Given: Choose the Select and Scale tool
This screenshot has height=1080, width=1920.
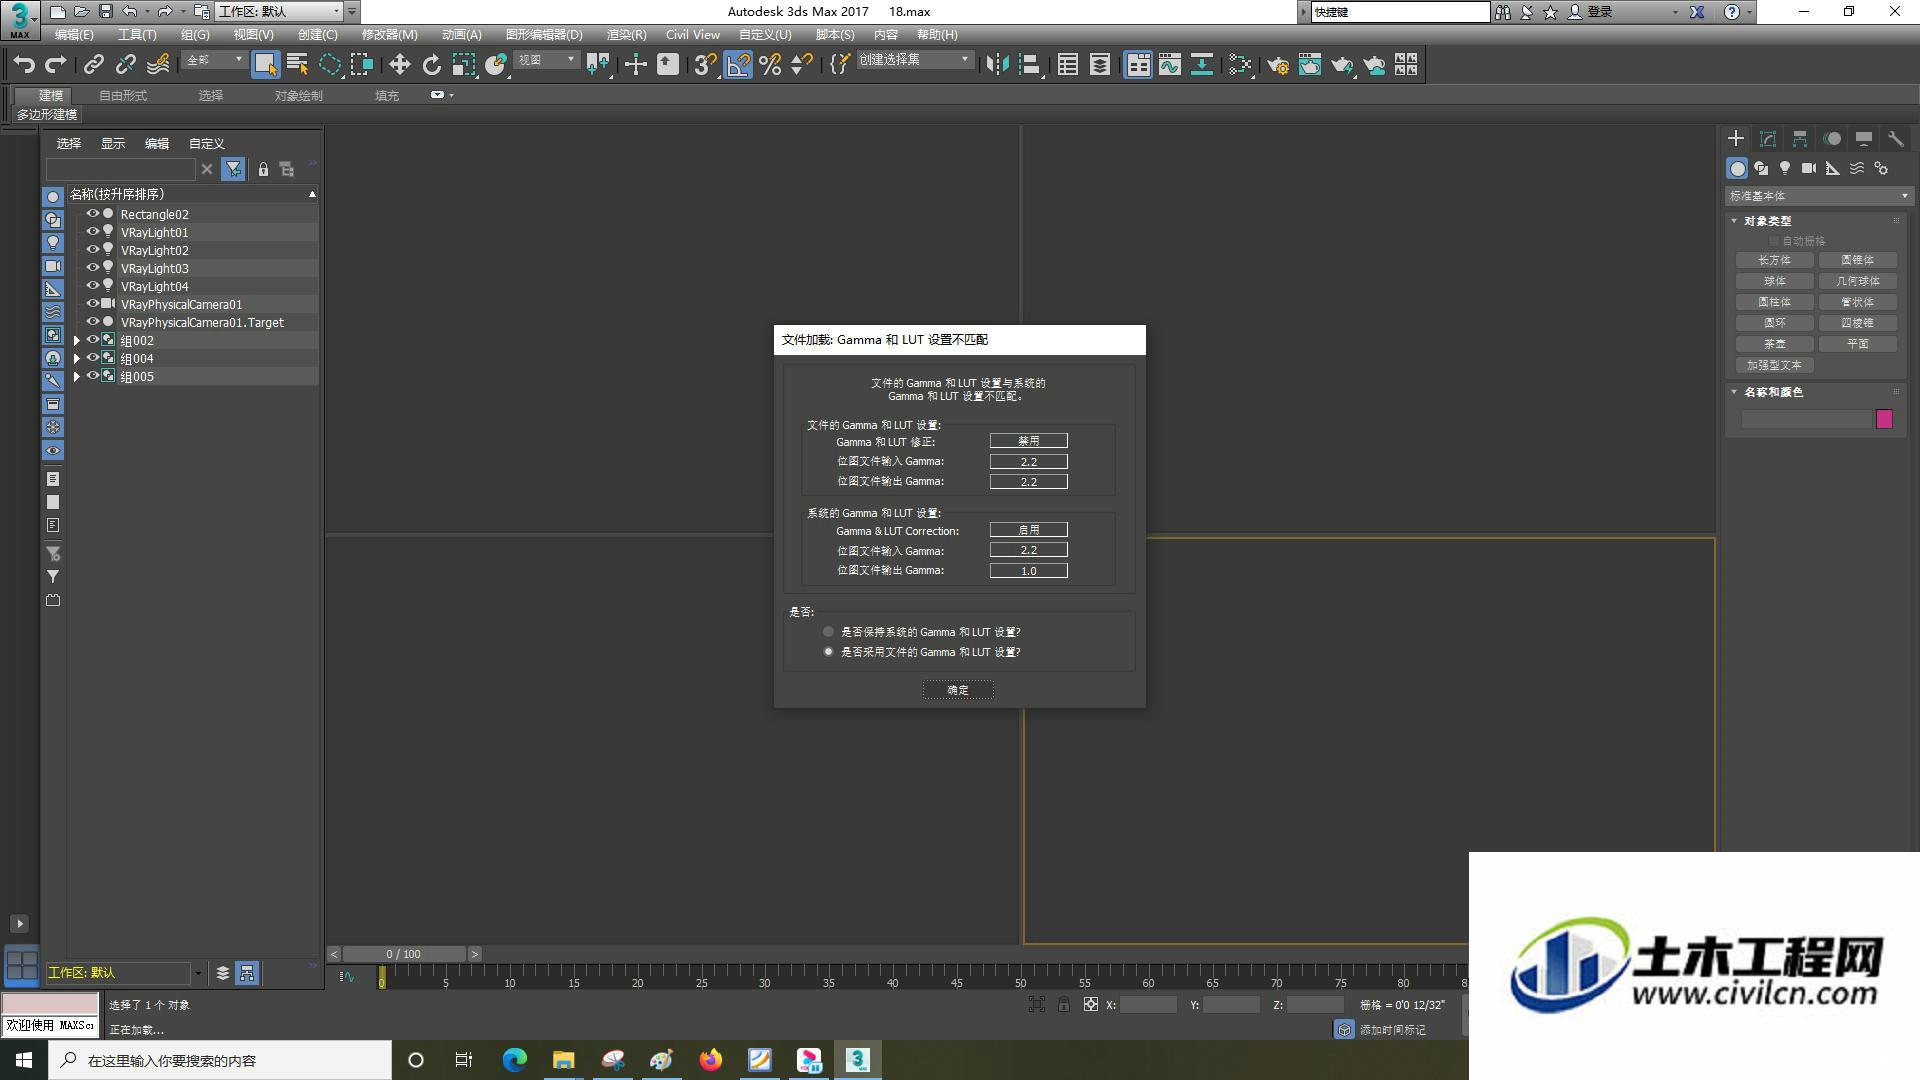Looking at the screenshot, I should [x=464, y=65].
